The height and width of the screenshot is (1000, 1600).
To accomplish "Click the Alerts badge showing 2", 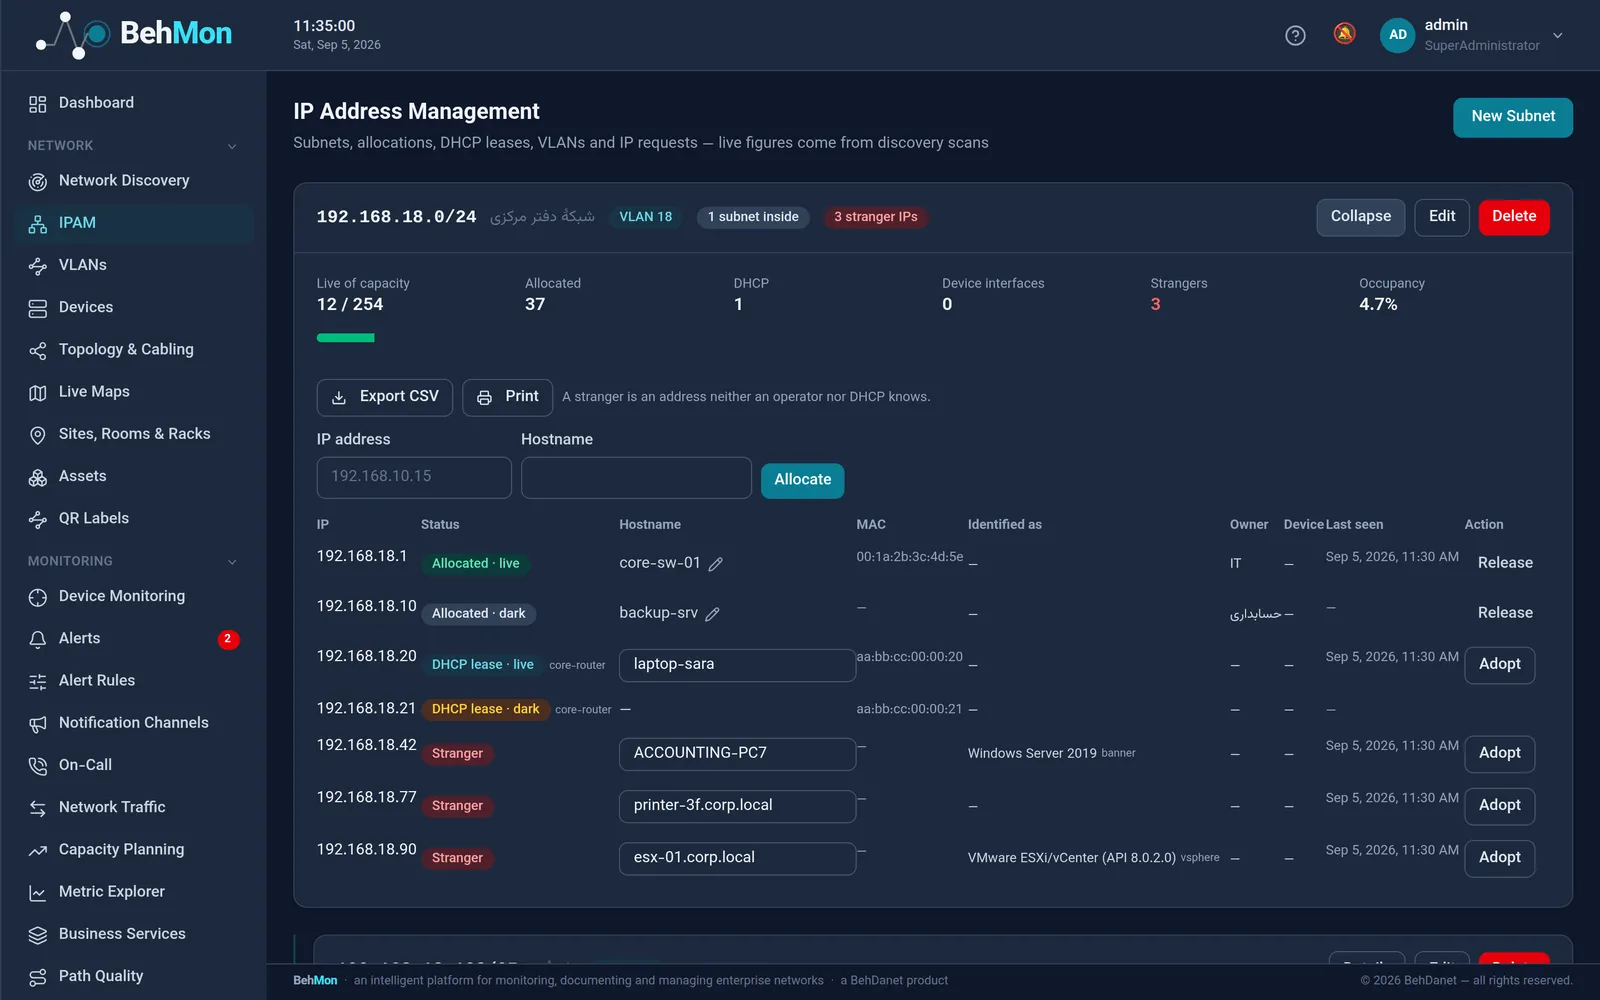I will pos(228,639).
